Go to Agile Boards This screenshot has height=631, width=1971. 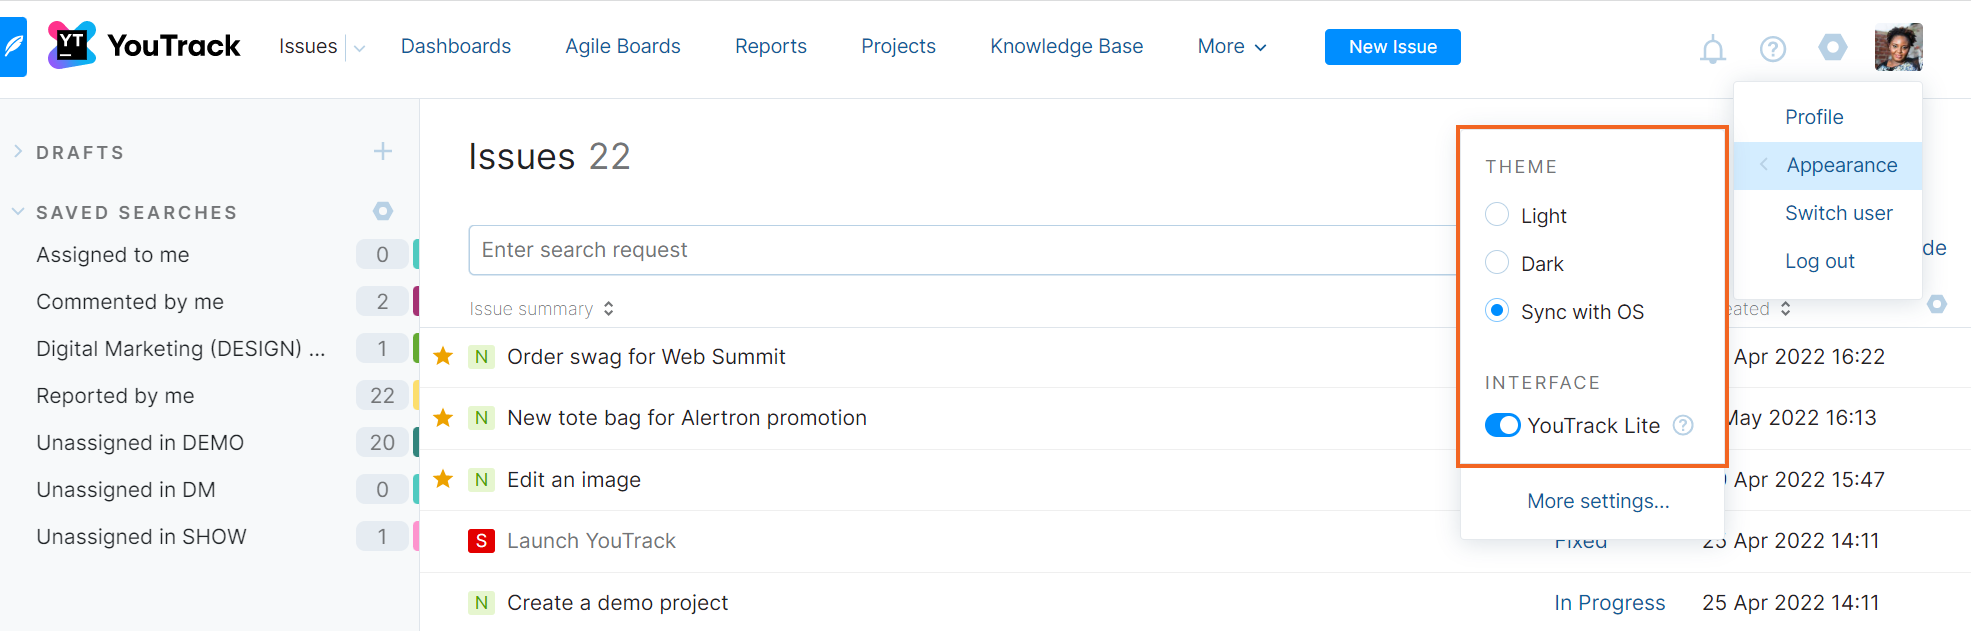pyautogui.click(x=622, y=47)
